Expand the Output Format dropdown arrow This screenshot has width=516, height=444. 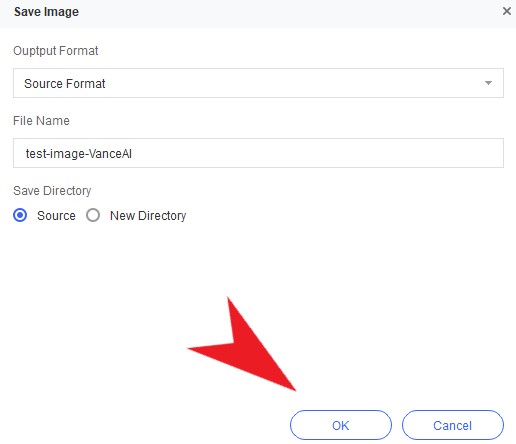pyautogui.click(x=488, y=83)
